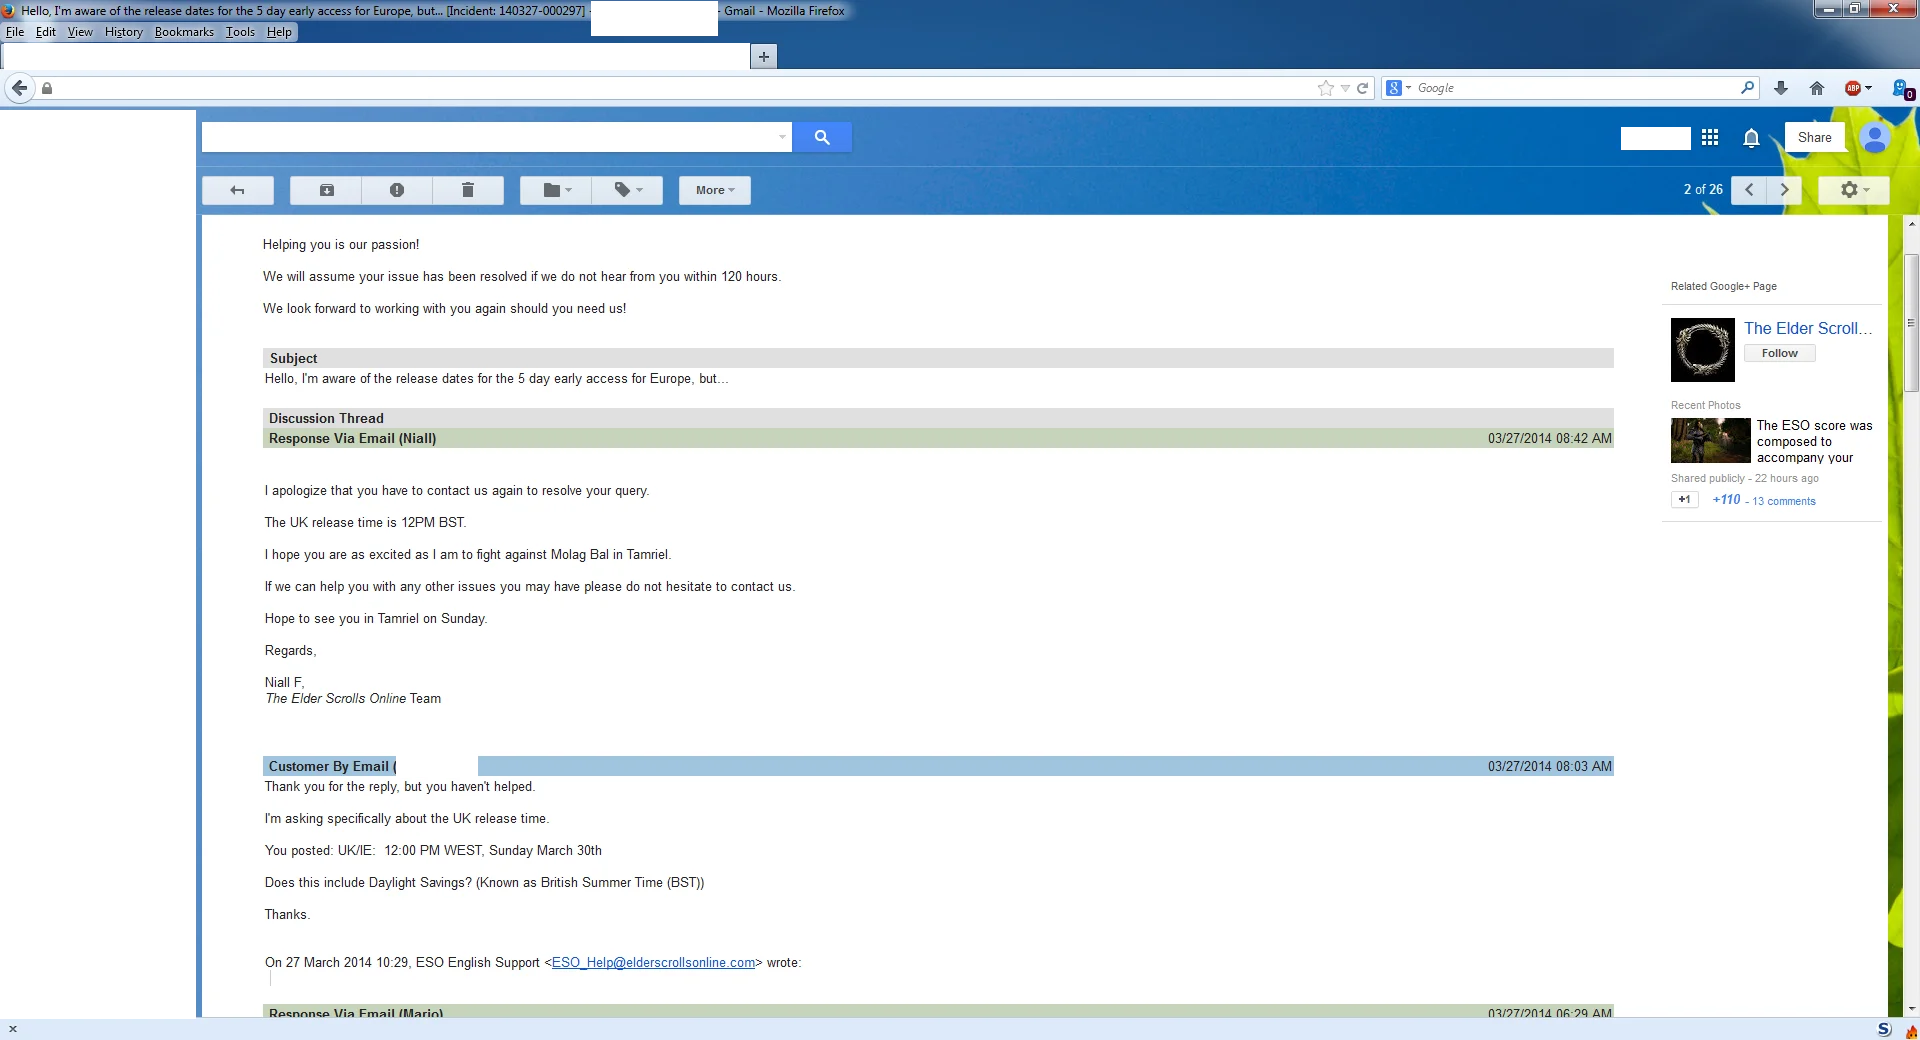The height and width of the screenshot is (1040, 1920).
Task: Close the bottom add-on bar
Action: tap(13, 1029)
